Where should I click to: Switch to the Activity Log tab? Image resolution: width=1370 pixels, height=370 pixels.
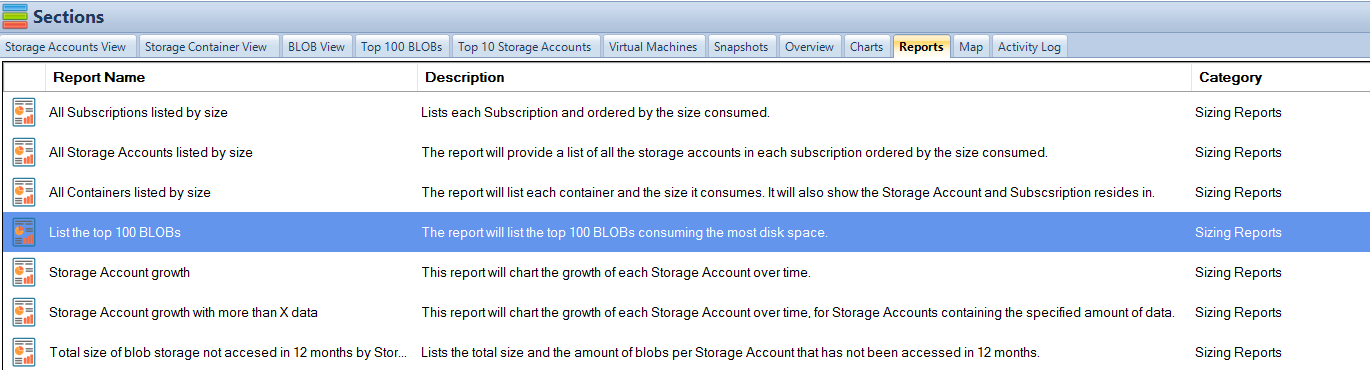pos(1030,46)
